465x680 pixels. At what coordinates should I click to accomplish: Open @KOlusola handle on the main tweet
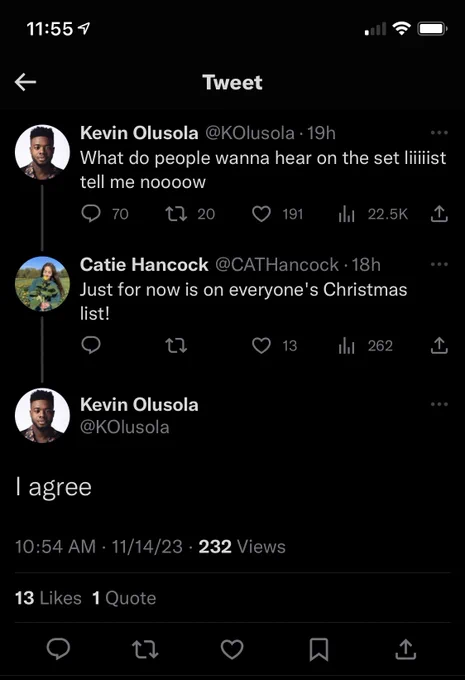tap(124, 427)
